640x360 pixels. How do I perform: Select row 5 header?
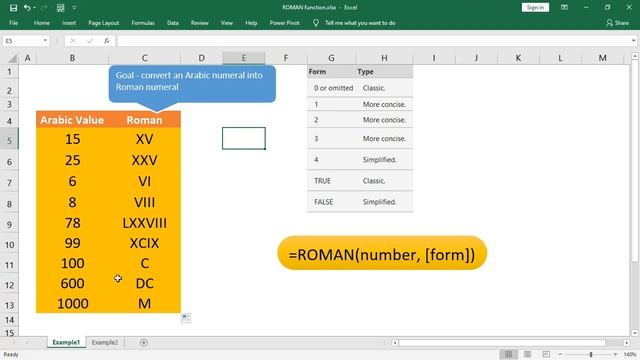tap(9, 140)
